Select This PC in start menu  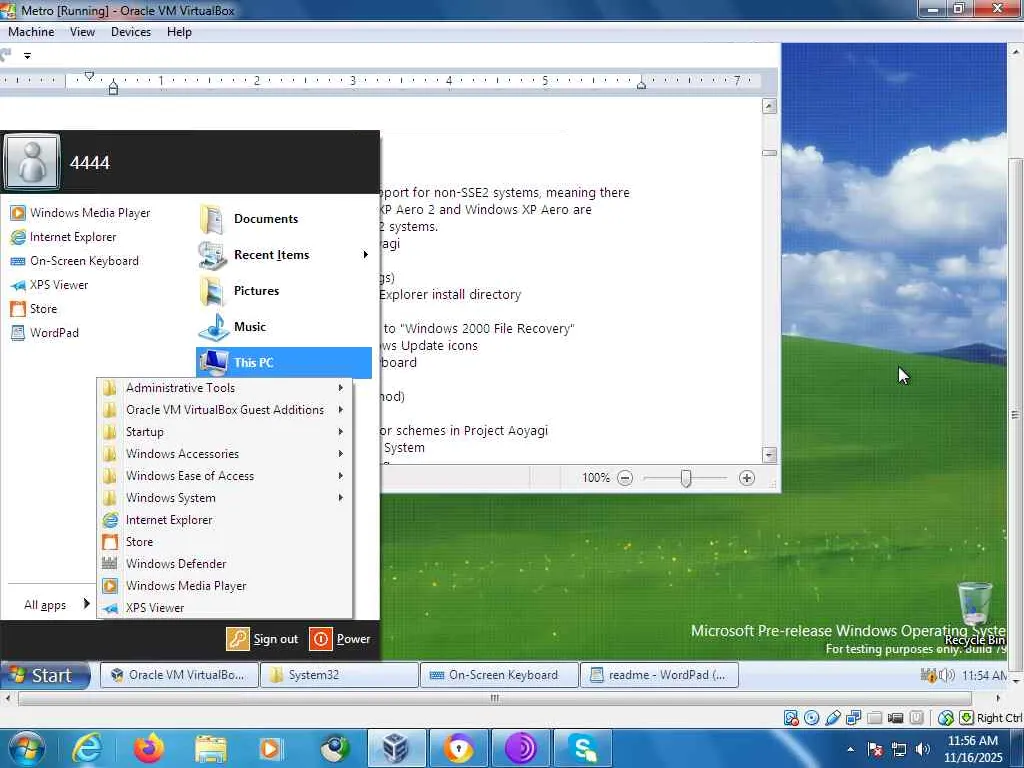pyautogui.click(x=283, y=362)
